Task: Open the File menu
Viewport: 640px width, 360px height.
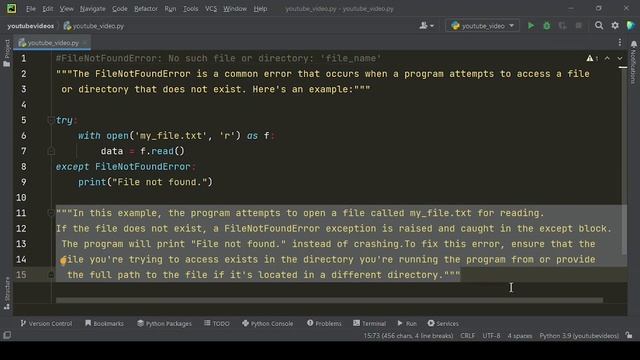Action: point(31,9)
